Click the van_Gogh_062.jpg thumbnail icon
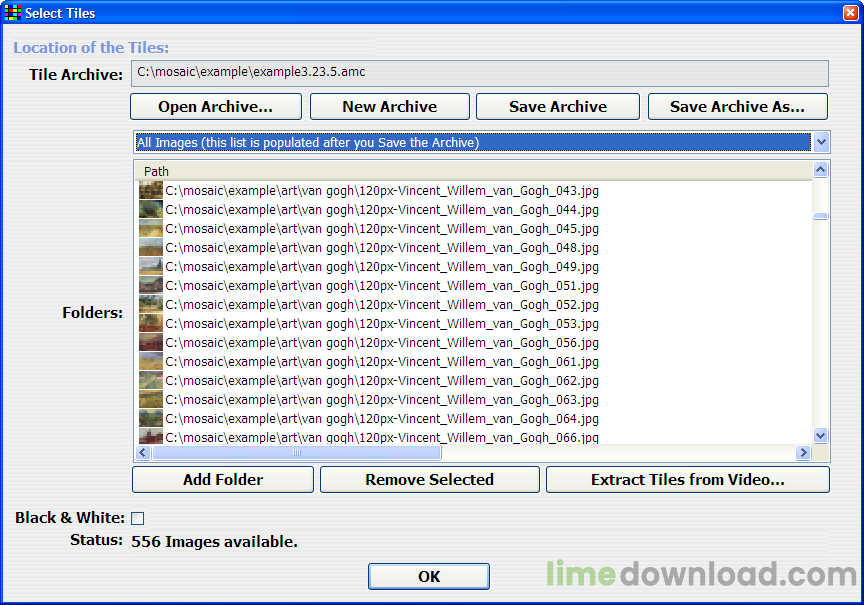The width and height of the screenshot is (864, 605). (x=150, y=380)
